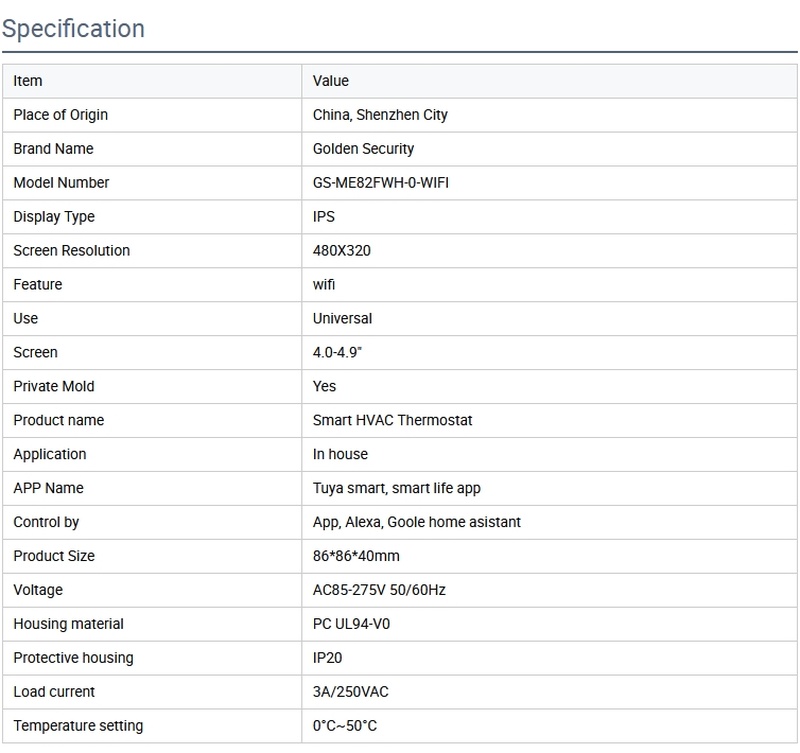Click the Value column header
The image size is (800, 753).
pyautogui.click(x=331, y=81)
